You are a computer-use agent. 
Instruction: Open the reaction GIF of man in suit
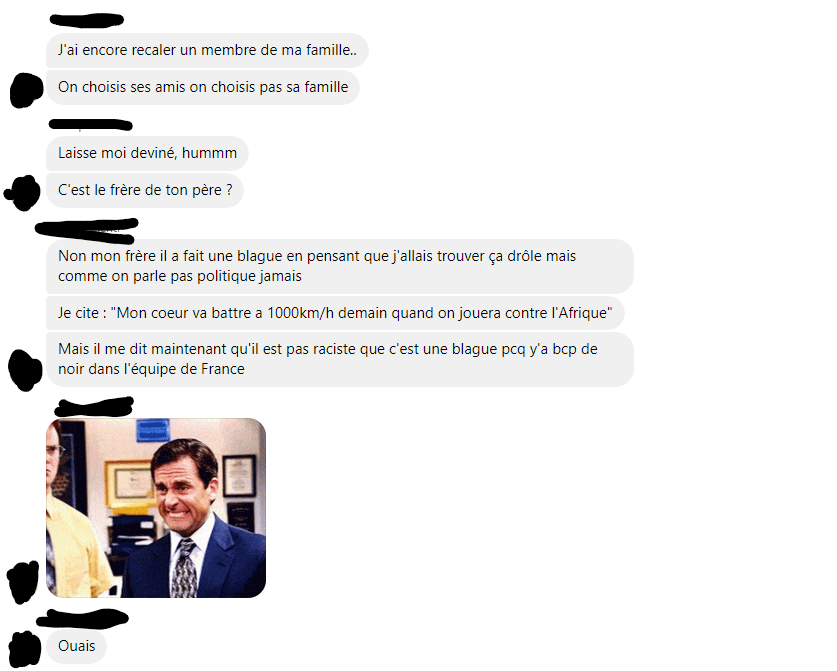(x=156, y=508)
